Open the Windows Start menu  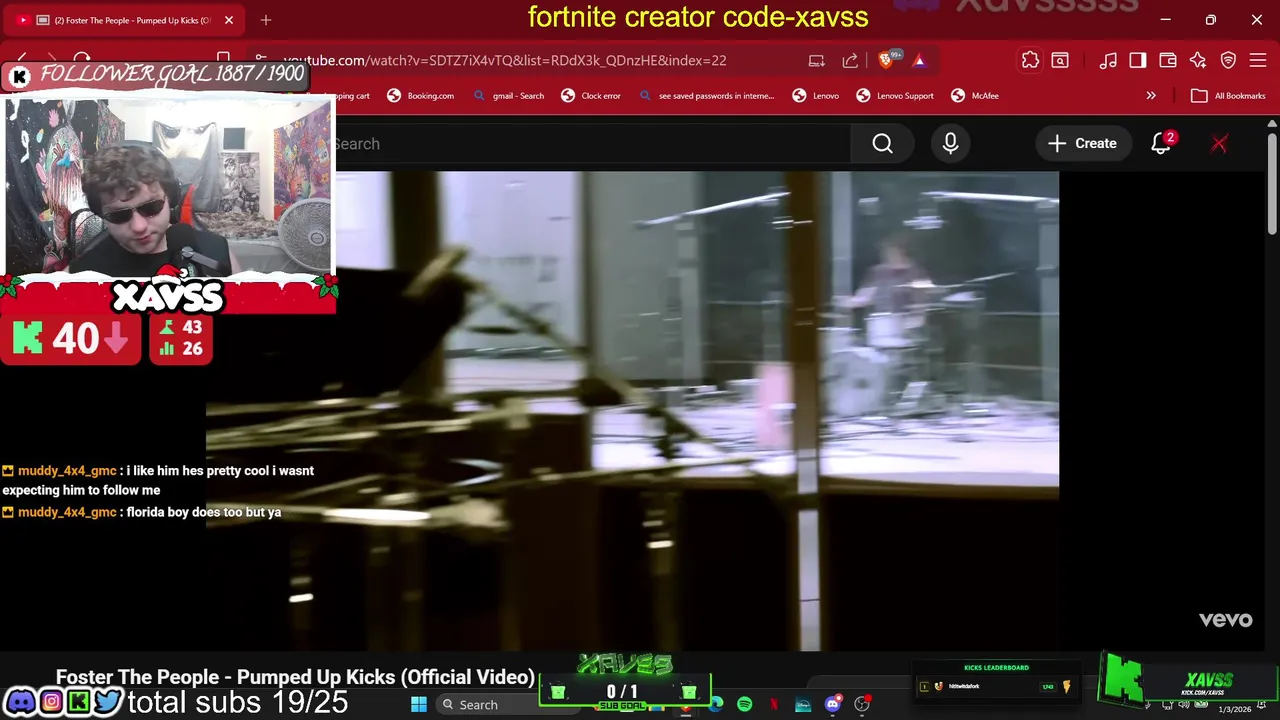coord(419,705)
